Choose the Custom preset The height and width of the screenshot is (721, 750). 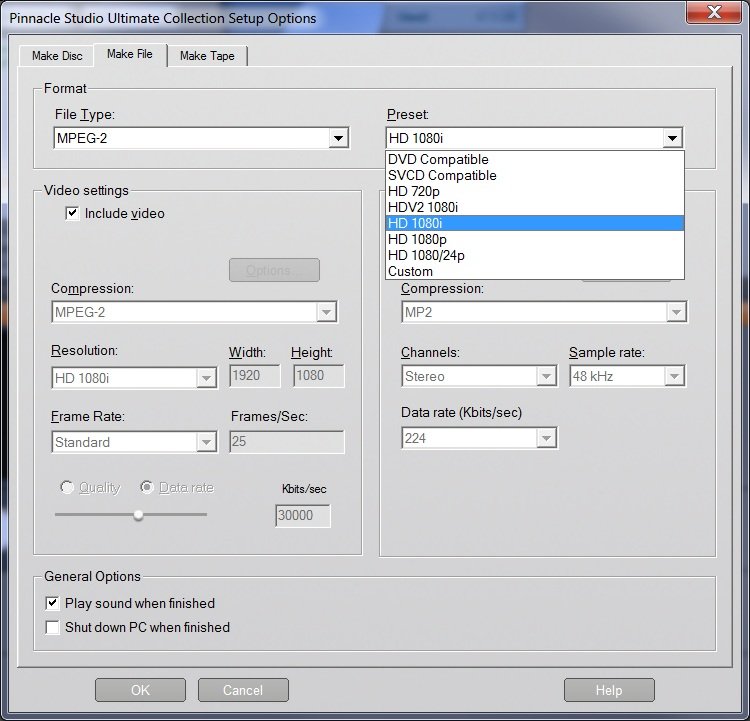pyautogui.click(x=535, y=271)
